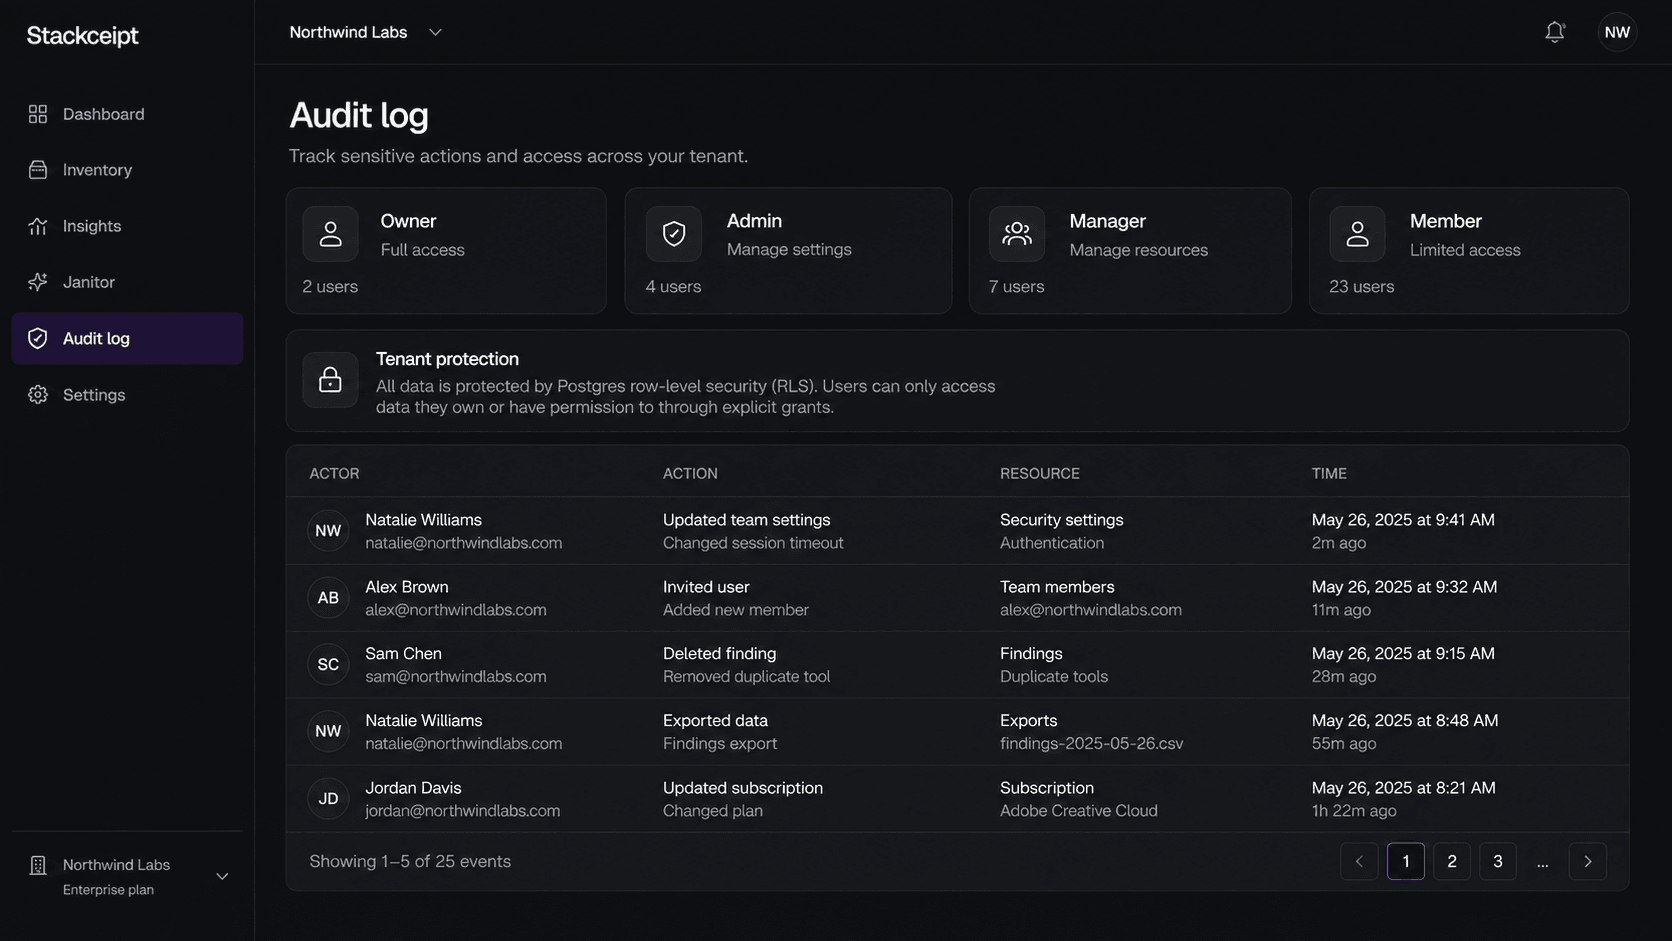The height and width of the screenshot is (941, 1672).
Task: Go to pagination page 2
Action: tap(1452, 861)
